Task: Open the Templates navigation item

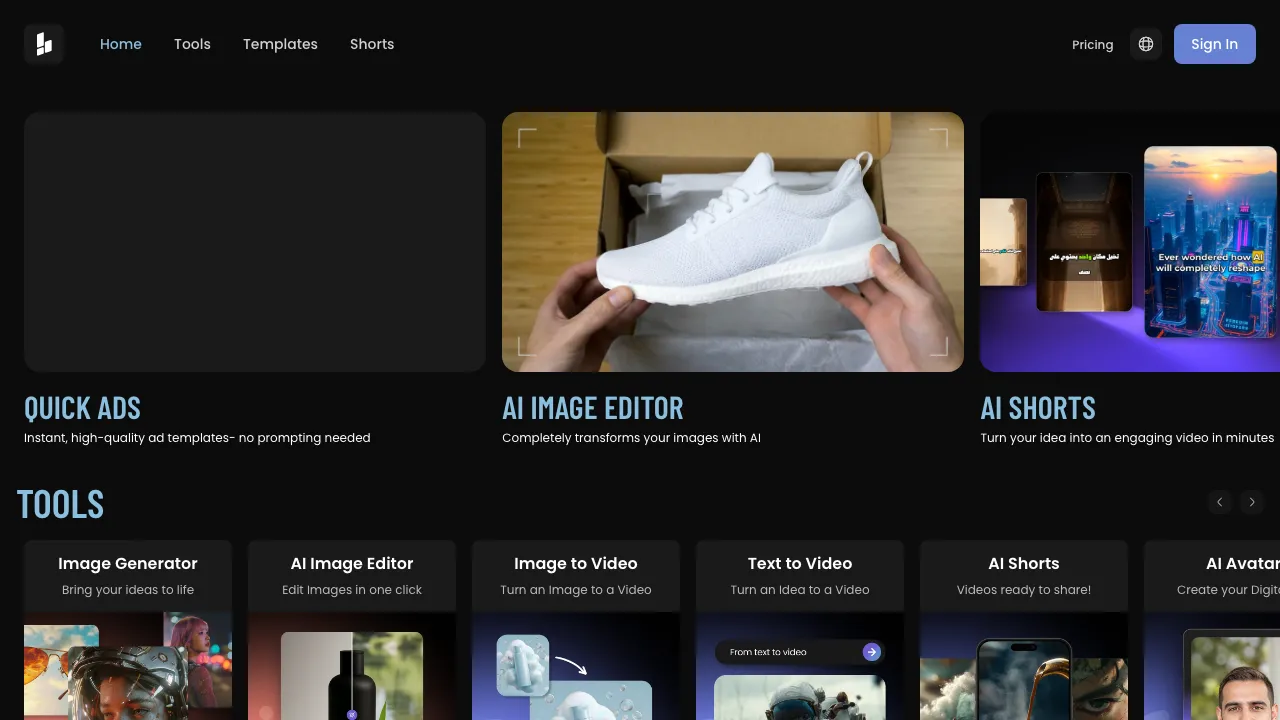Action: click(280, 44)
